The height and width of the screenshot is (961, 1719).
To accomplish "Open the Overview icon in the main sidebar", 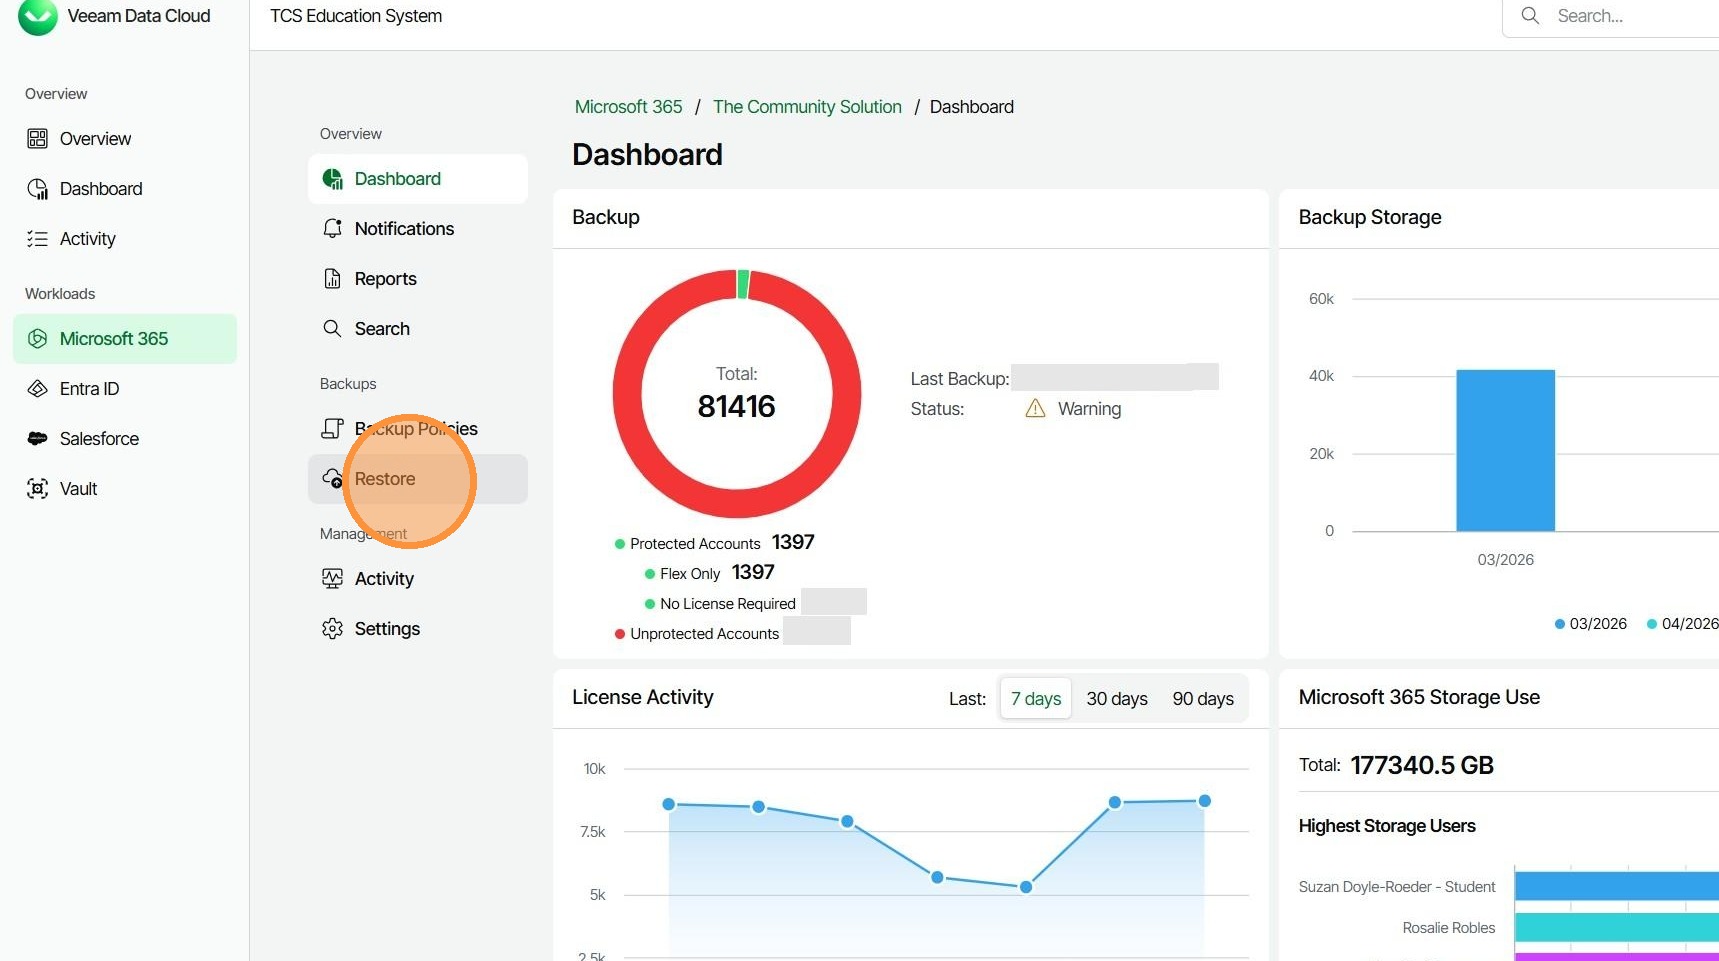I will point(37,139).
